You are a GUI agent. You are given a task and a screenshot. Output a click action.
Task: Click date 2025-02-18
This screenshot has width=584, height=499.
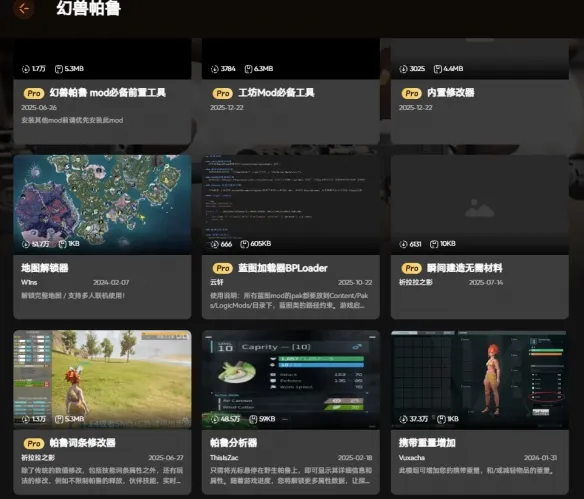coord(355,458)
